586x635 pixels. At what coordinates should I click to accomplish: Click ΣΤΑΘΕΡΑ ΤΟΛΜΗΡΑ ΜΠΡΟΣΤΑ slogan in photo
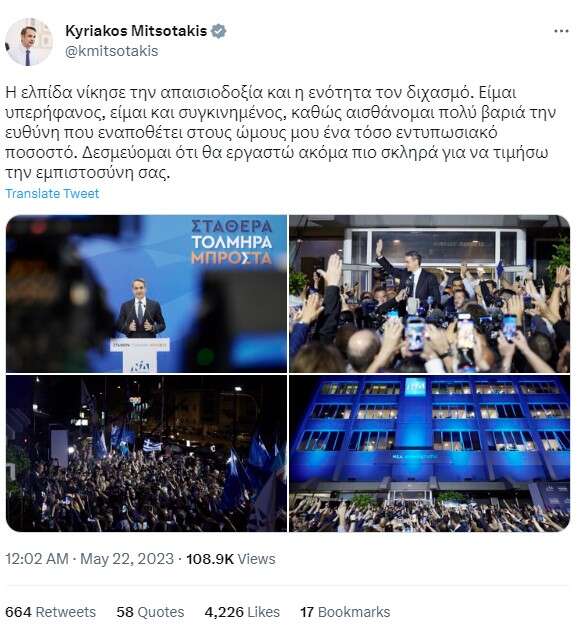[231, 242]
